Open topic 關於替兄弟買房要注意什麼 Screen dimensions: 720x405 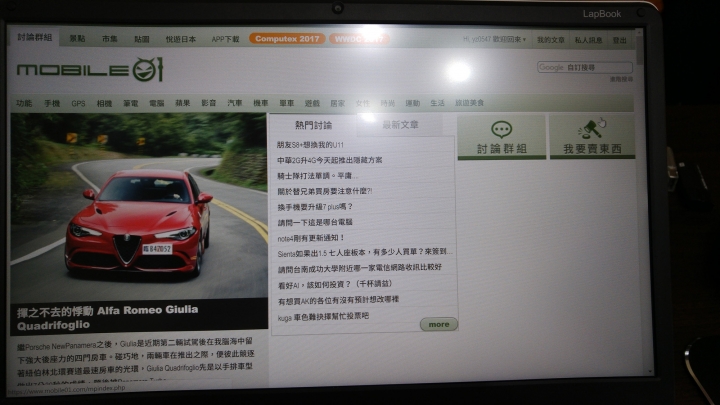point(325,191)
